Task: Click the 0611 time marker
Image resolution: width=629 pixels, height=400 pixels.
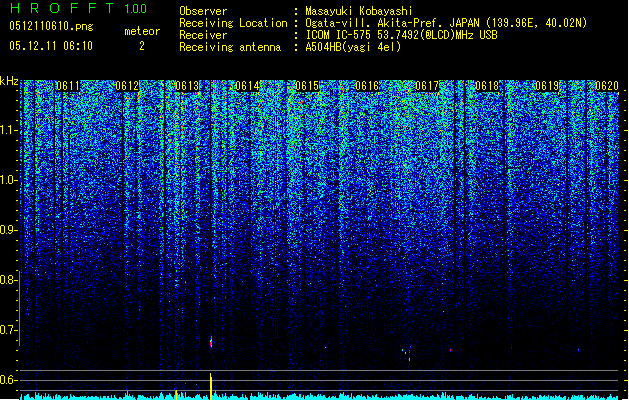Action: (68, 86)
